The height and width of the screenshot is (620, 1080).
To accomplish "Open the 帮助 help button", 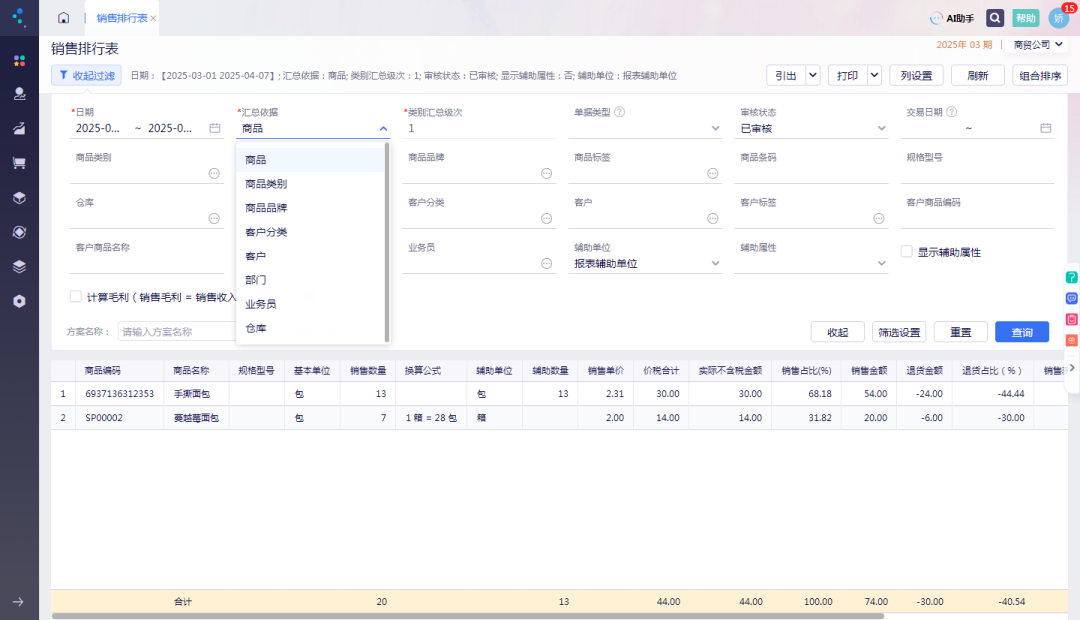I will click(x=1026, y=18).
